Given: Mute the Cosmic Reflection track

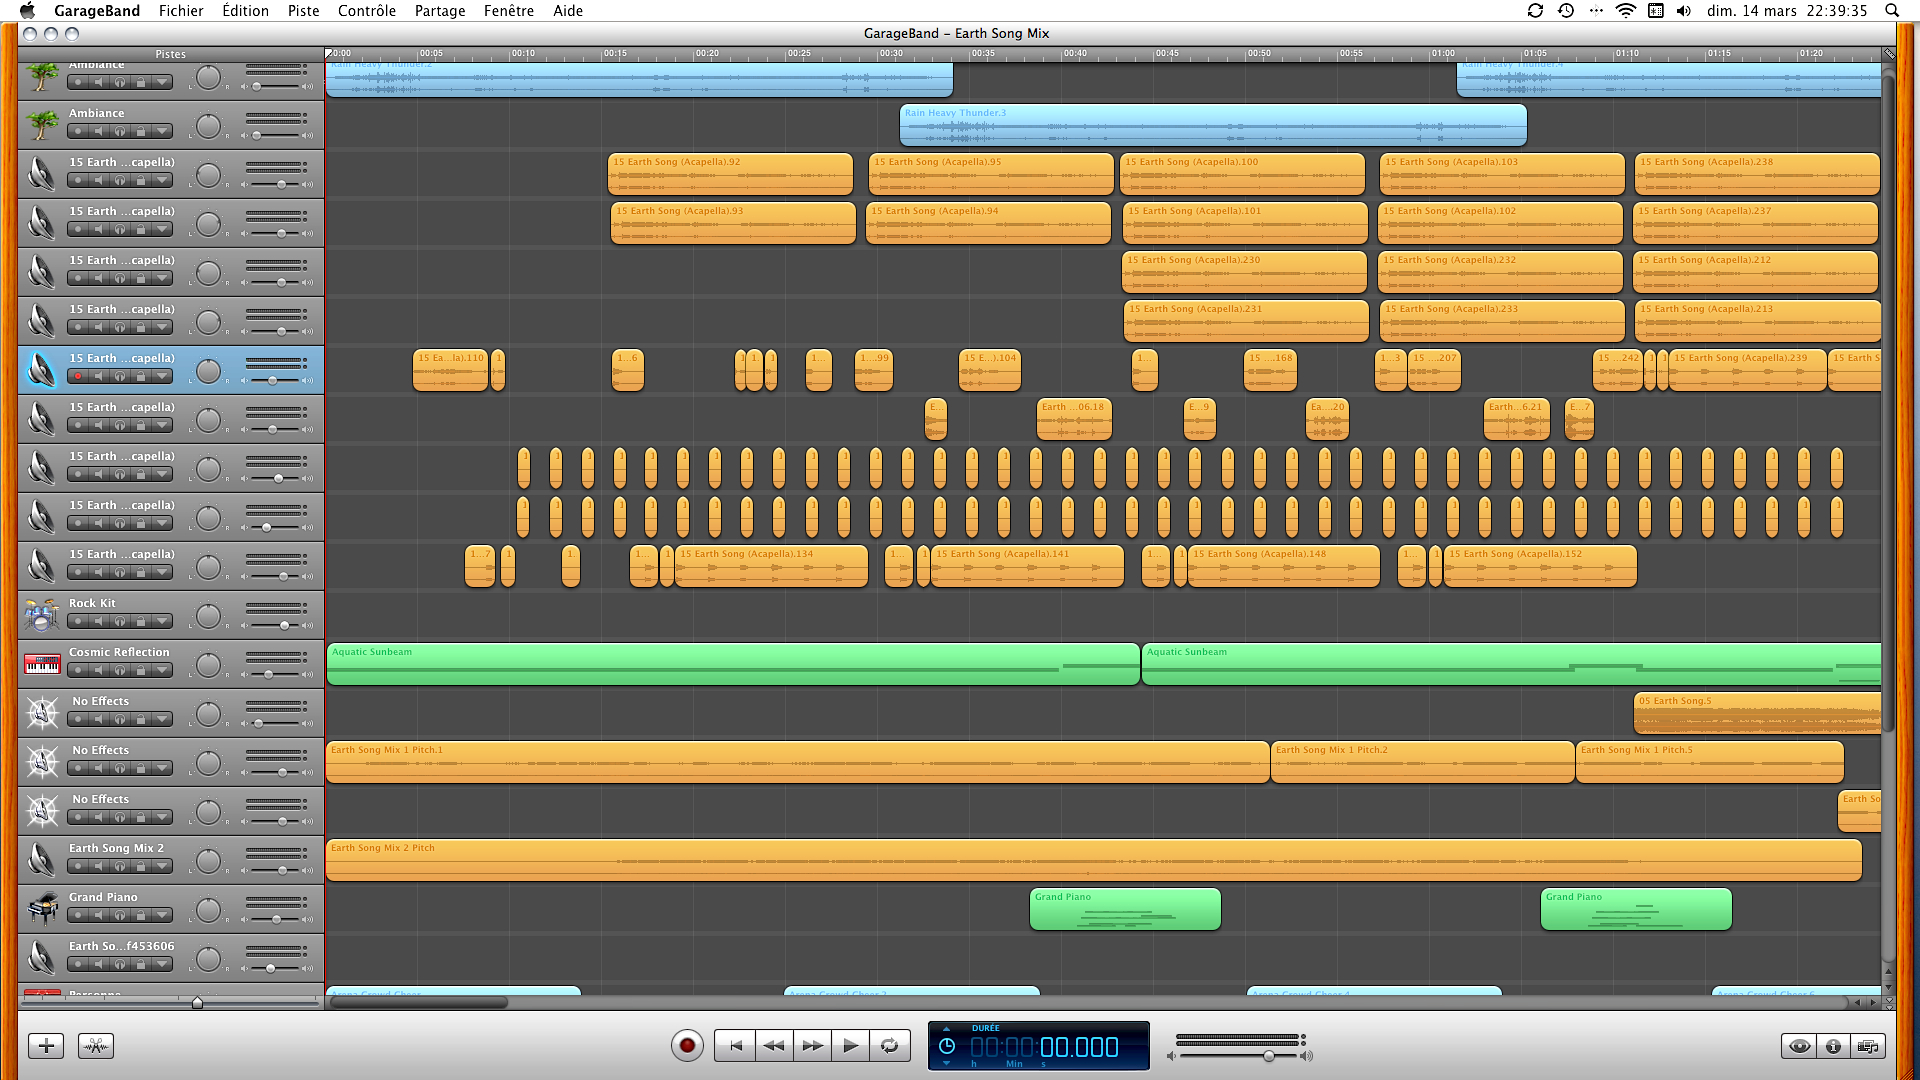Looking at the screenshot, I should (99, 671).
